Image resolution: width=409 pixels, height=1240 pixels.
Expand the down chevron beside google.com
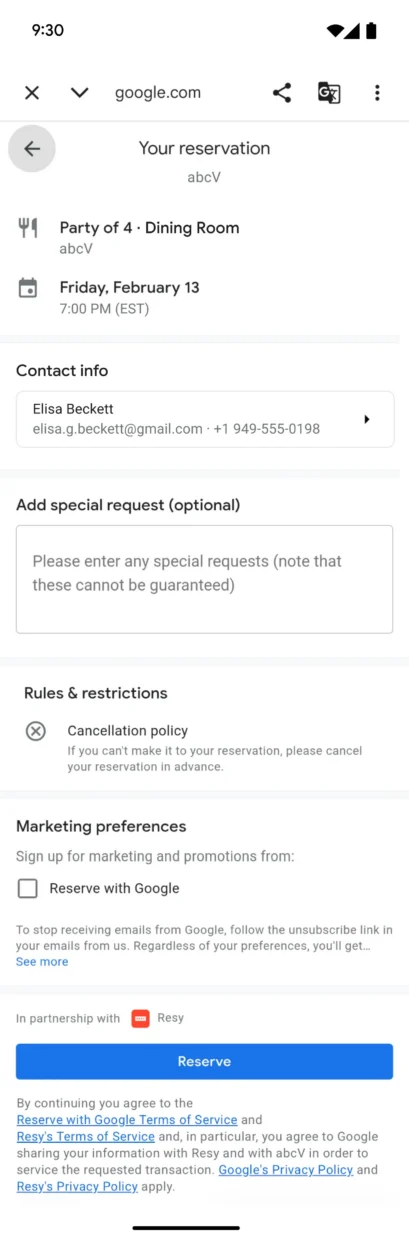tap(80, 93)
